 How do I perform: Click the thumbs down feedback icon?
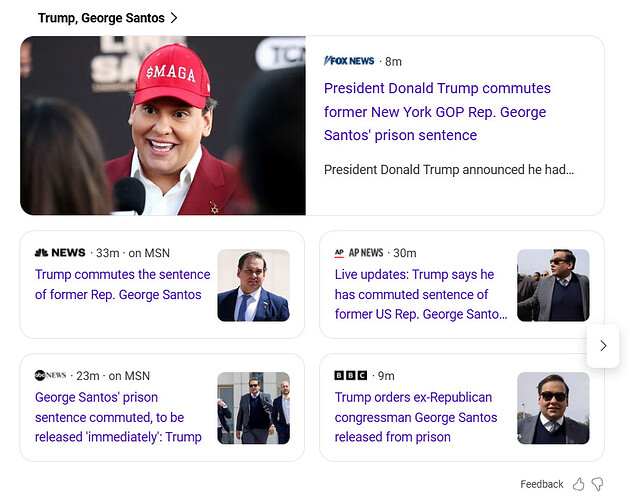597,484
